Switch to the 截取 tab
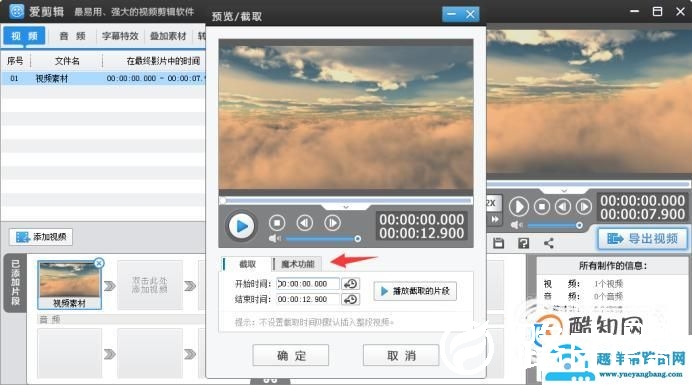Viewport: 692px width, 385px height. (247, 264)
